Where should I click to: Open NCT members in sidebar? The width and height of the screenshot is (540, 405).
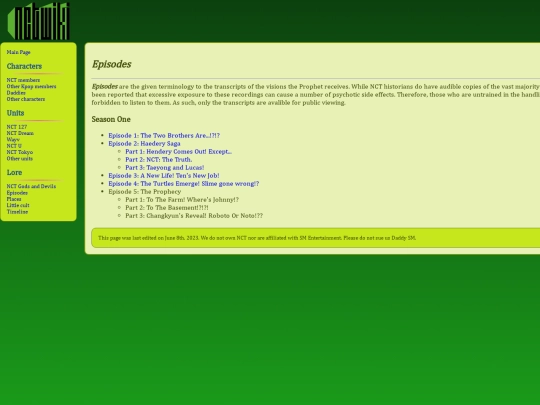[23, 80]
